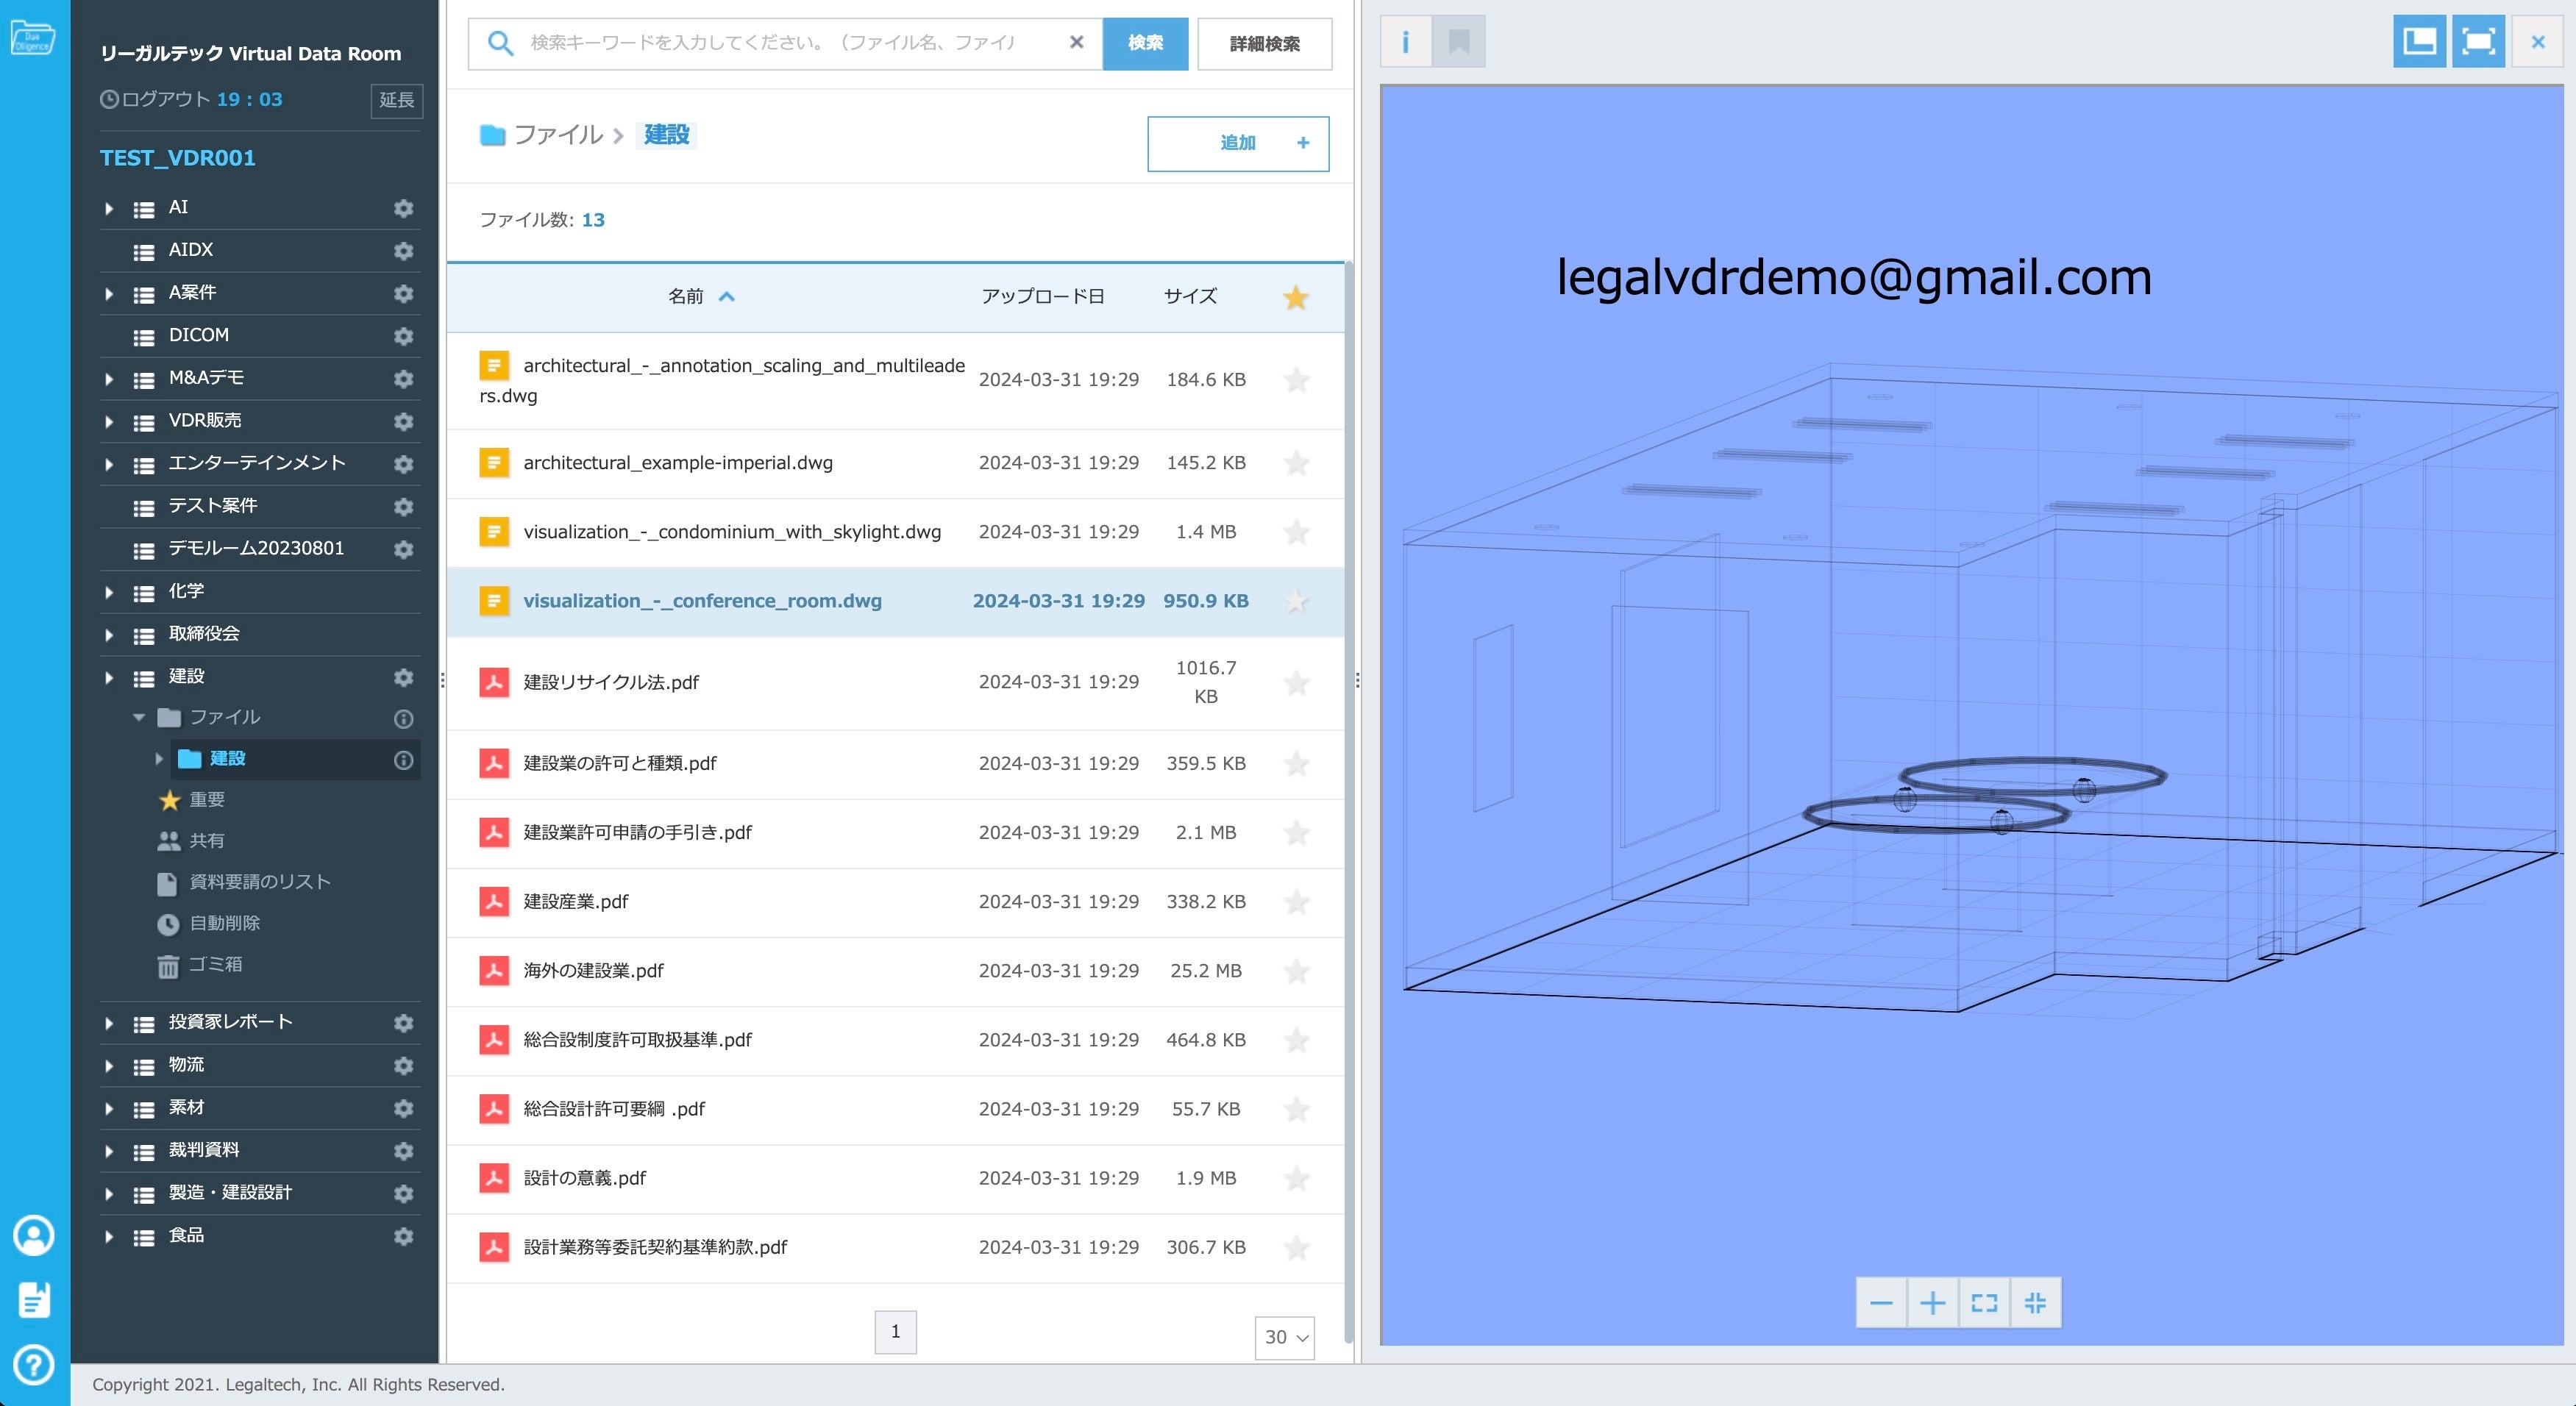2576x1406 pixels.
Task: Click the info icon in the viewer toolbar
Action: tap(1406, 42)
